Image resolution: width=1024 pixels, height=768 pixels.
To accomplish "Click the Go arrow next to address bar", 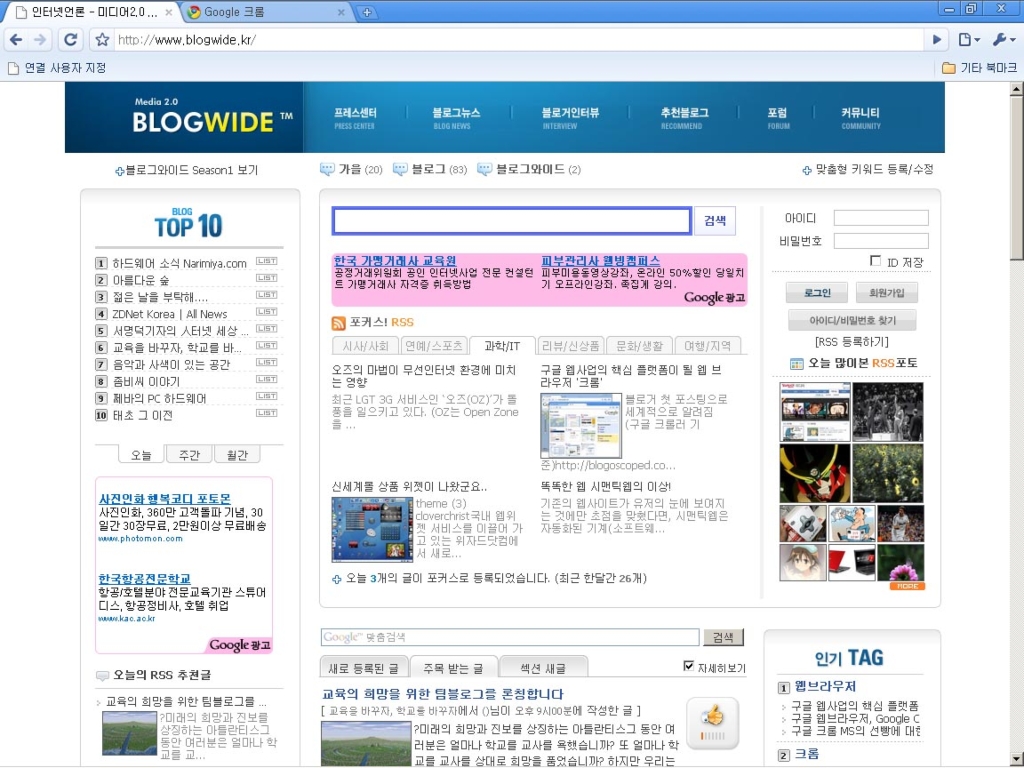I will point(936,40).
